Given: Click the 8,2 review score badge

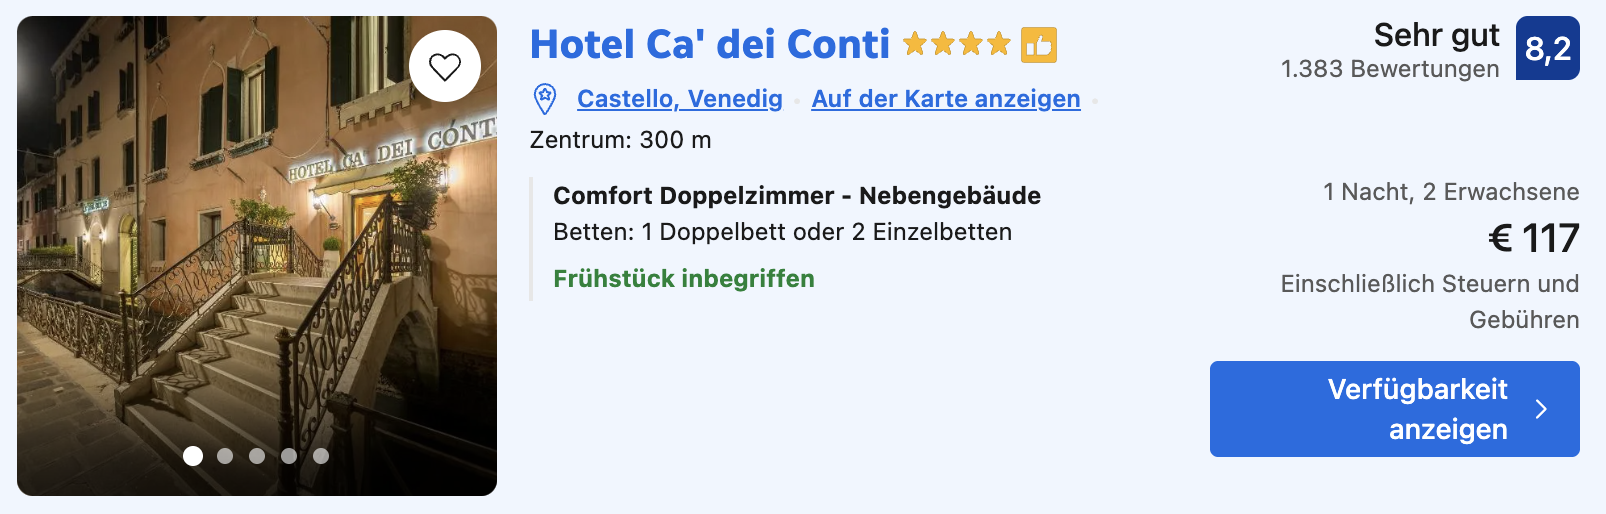Looking at the screenshot, I should 1547,48.
